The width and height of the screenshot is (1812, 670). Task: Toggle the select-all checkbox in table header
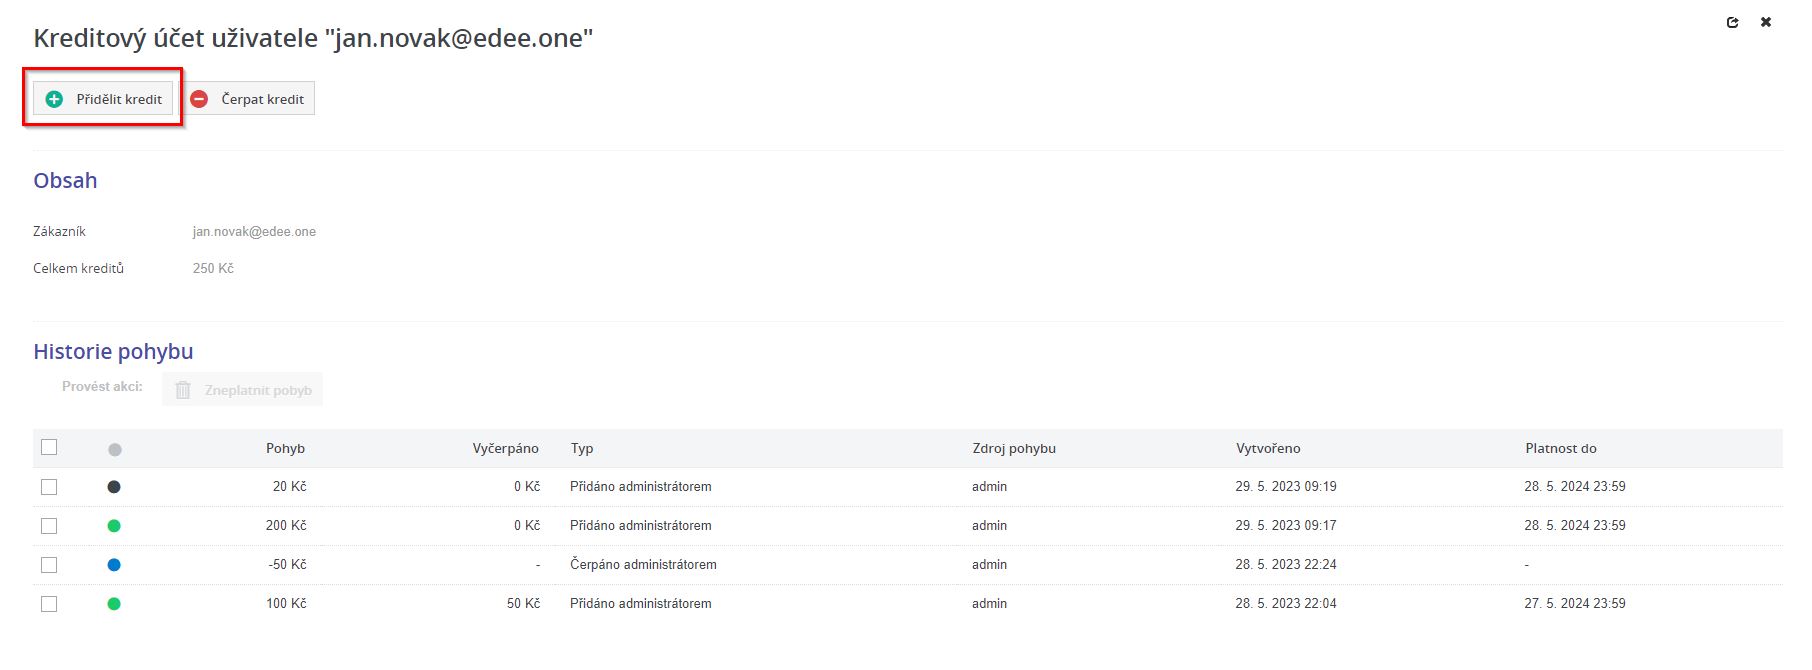point(49,447)
